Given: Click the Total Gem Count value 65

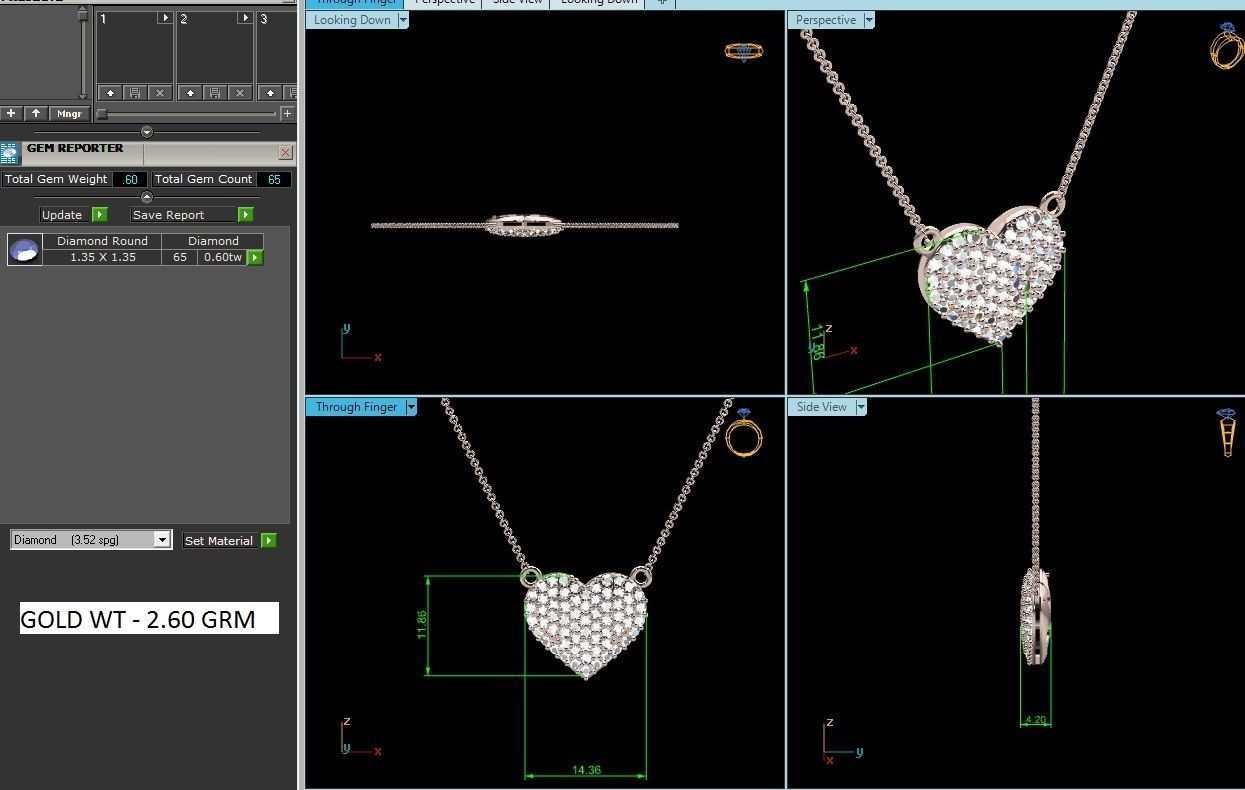Looking at the screenshot, I should [x=274, y=180].
